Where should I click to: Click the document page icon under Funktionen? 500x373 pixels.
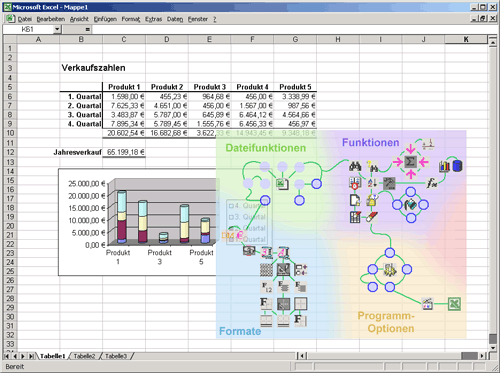point(355,200)
